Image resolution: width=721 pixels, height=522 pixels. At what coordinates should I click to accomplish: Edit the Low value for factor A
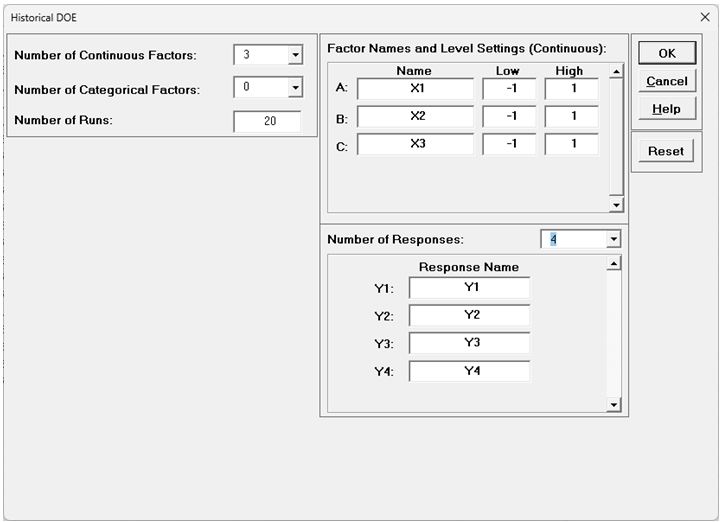tap(509, 89)
